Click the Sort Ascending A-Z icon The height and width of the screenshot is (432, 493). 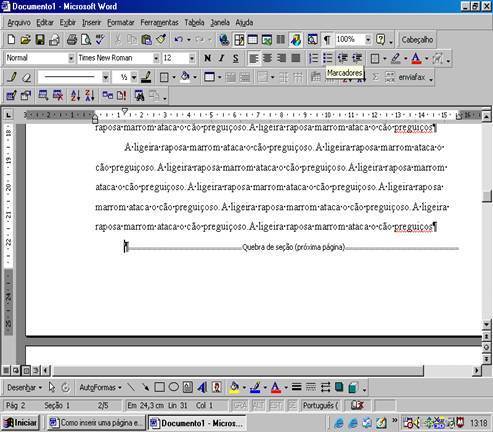[75, 96]
